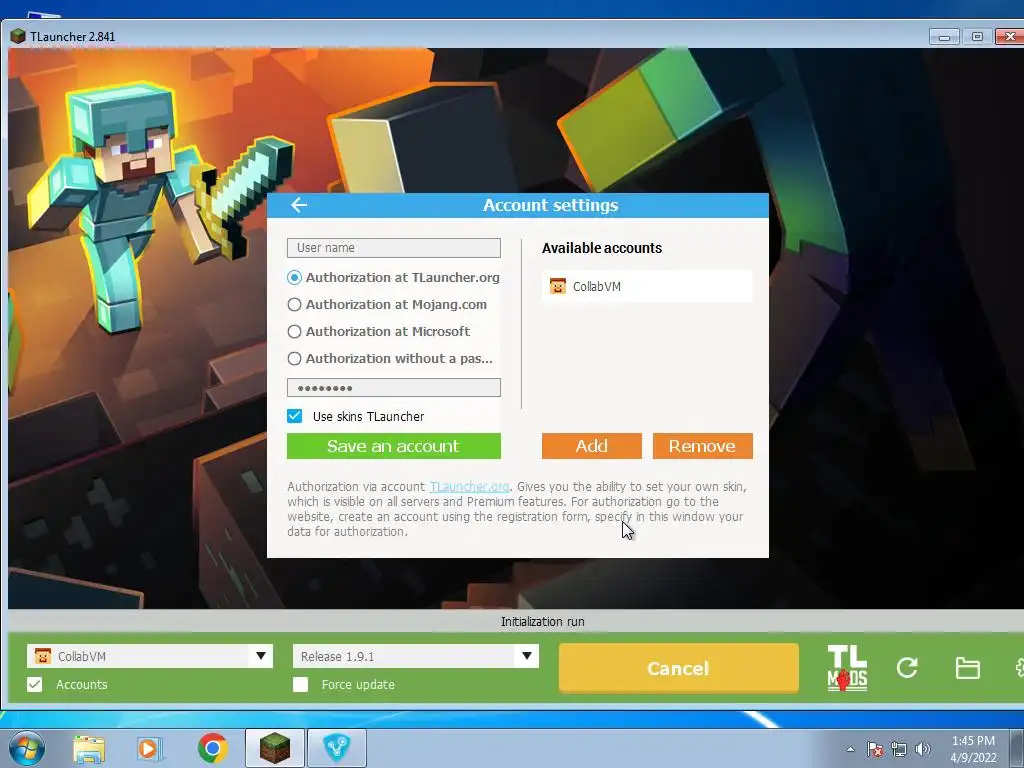Image resolution: width=1024 pixels, height=768 pixels.
Task: Select Authorization at TLauncher.org radio
Action: point(295,278)
